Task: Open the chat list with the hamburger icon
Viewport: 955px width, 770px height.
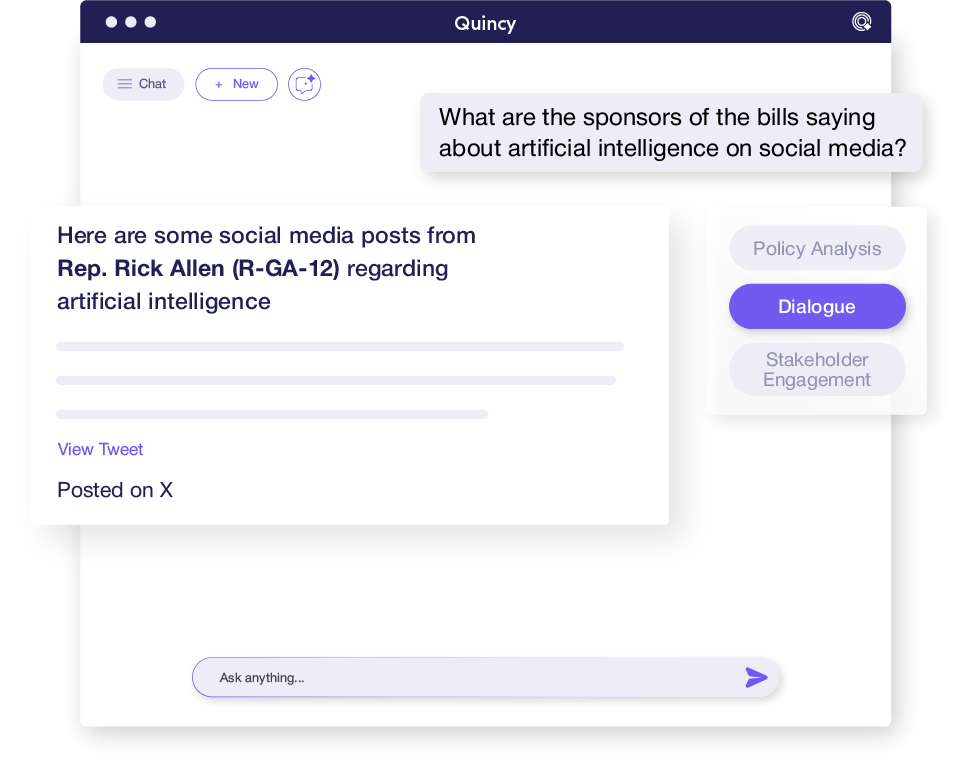Action: coord(125,84)
